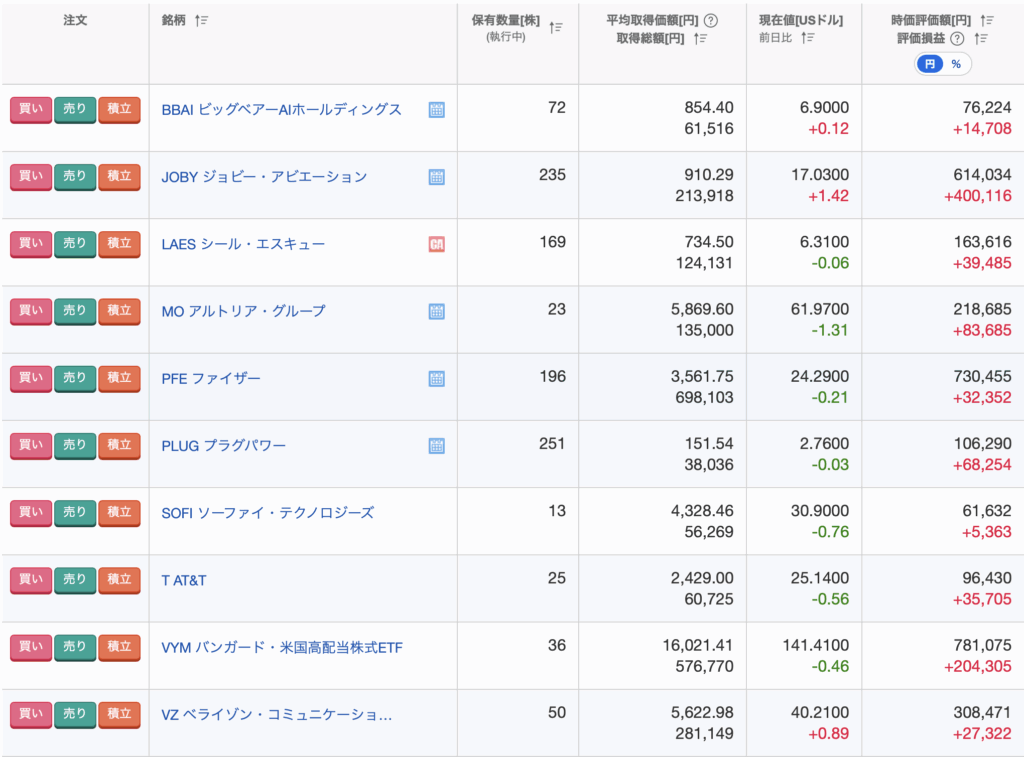Click the help icon next to 評価損益
Screen dimensions: 1024x757
click(x=957, y=39)
